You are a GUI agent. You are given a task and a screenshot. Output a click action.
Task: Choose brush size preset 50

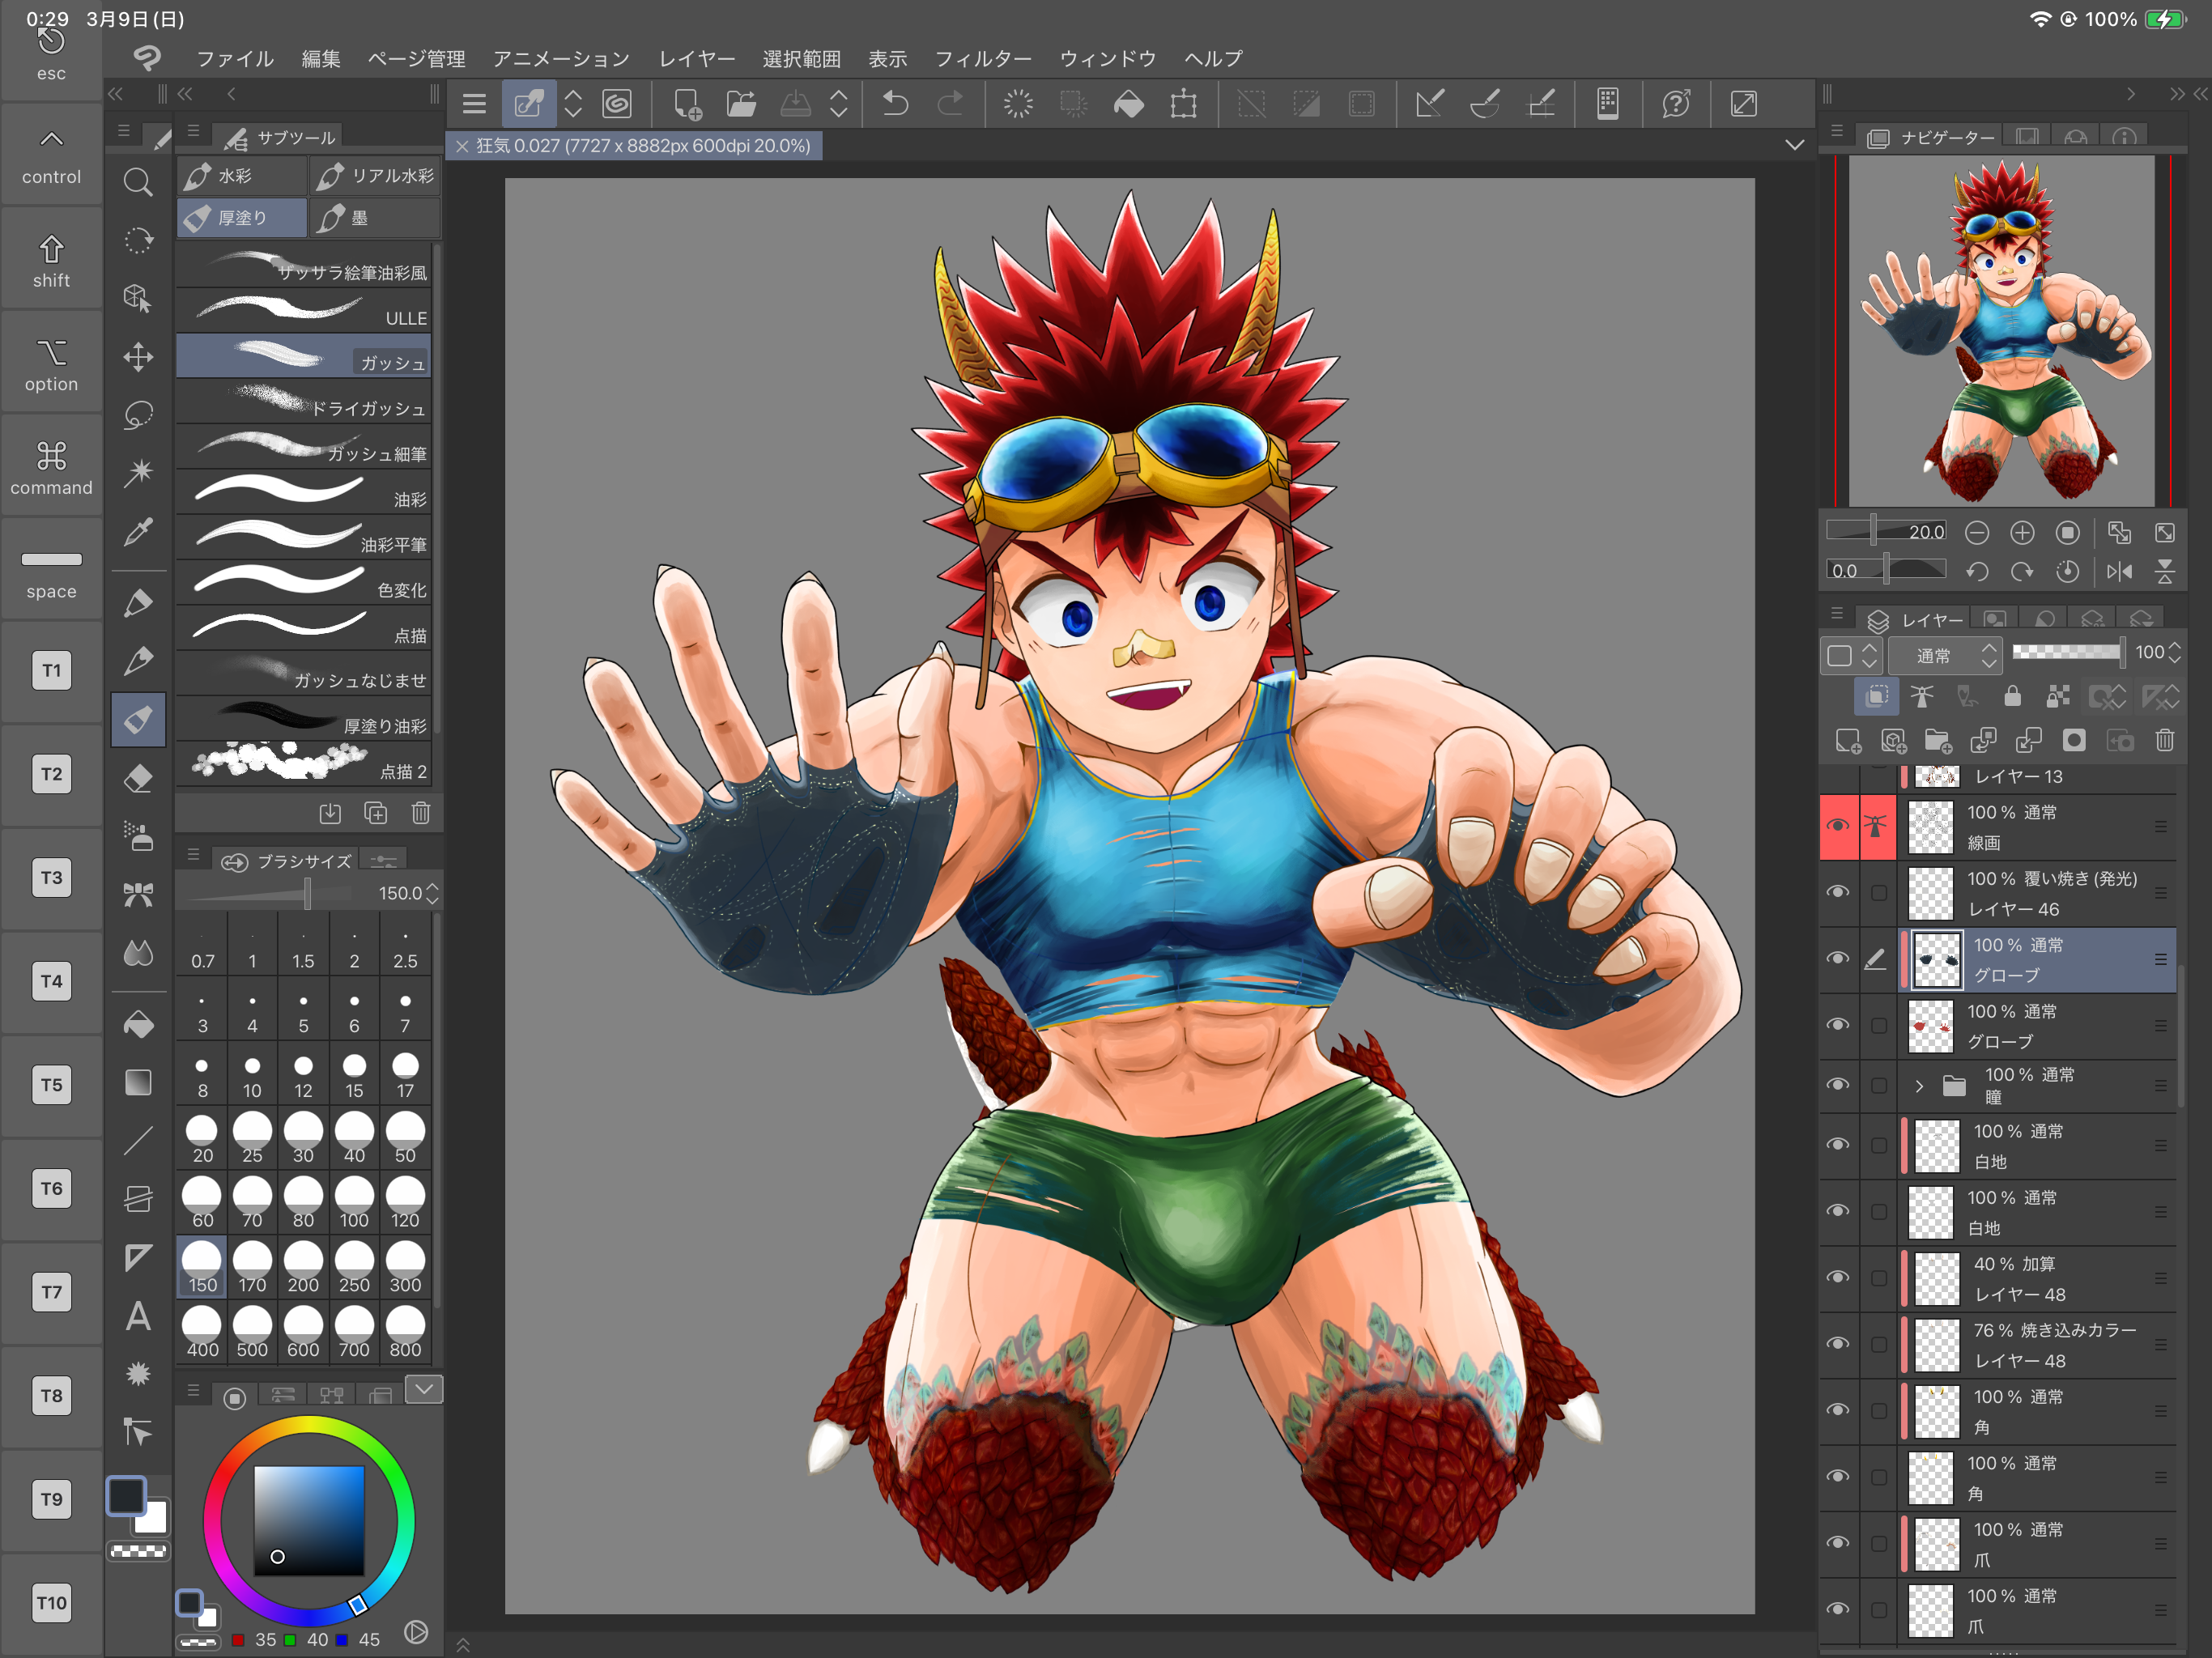pos(405,1138)
